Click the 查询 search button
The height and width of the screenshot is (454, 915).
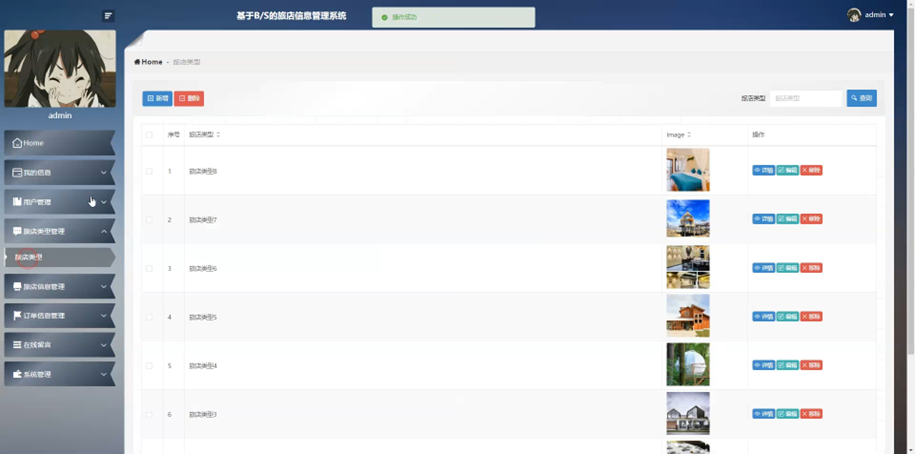coord(861,99)
